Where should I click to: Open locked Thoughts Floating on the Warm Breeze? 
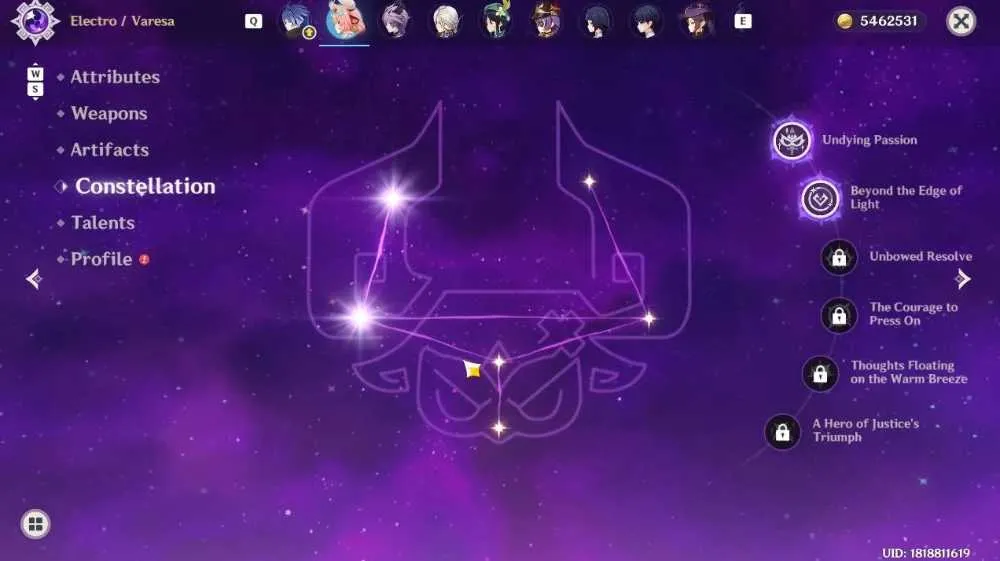coord(820,374)
